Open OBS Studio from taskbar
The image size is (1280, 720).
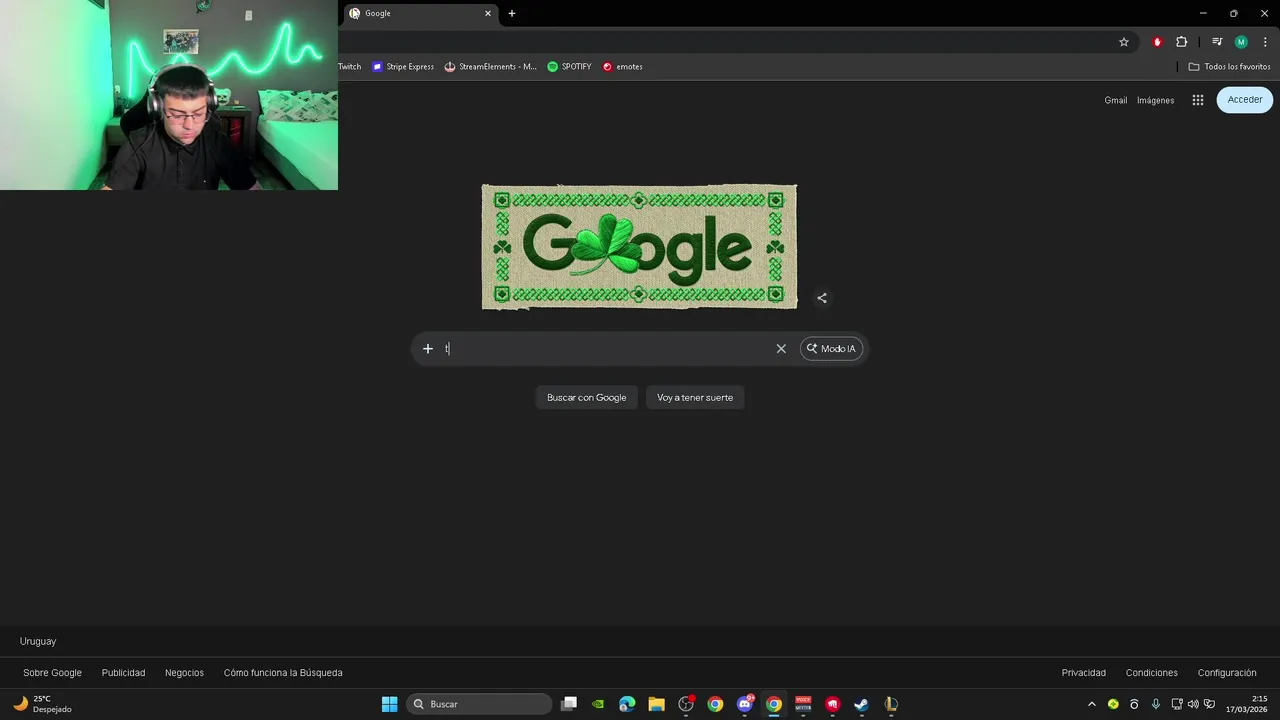686,704
